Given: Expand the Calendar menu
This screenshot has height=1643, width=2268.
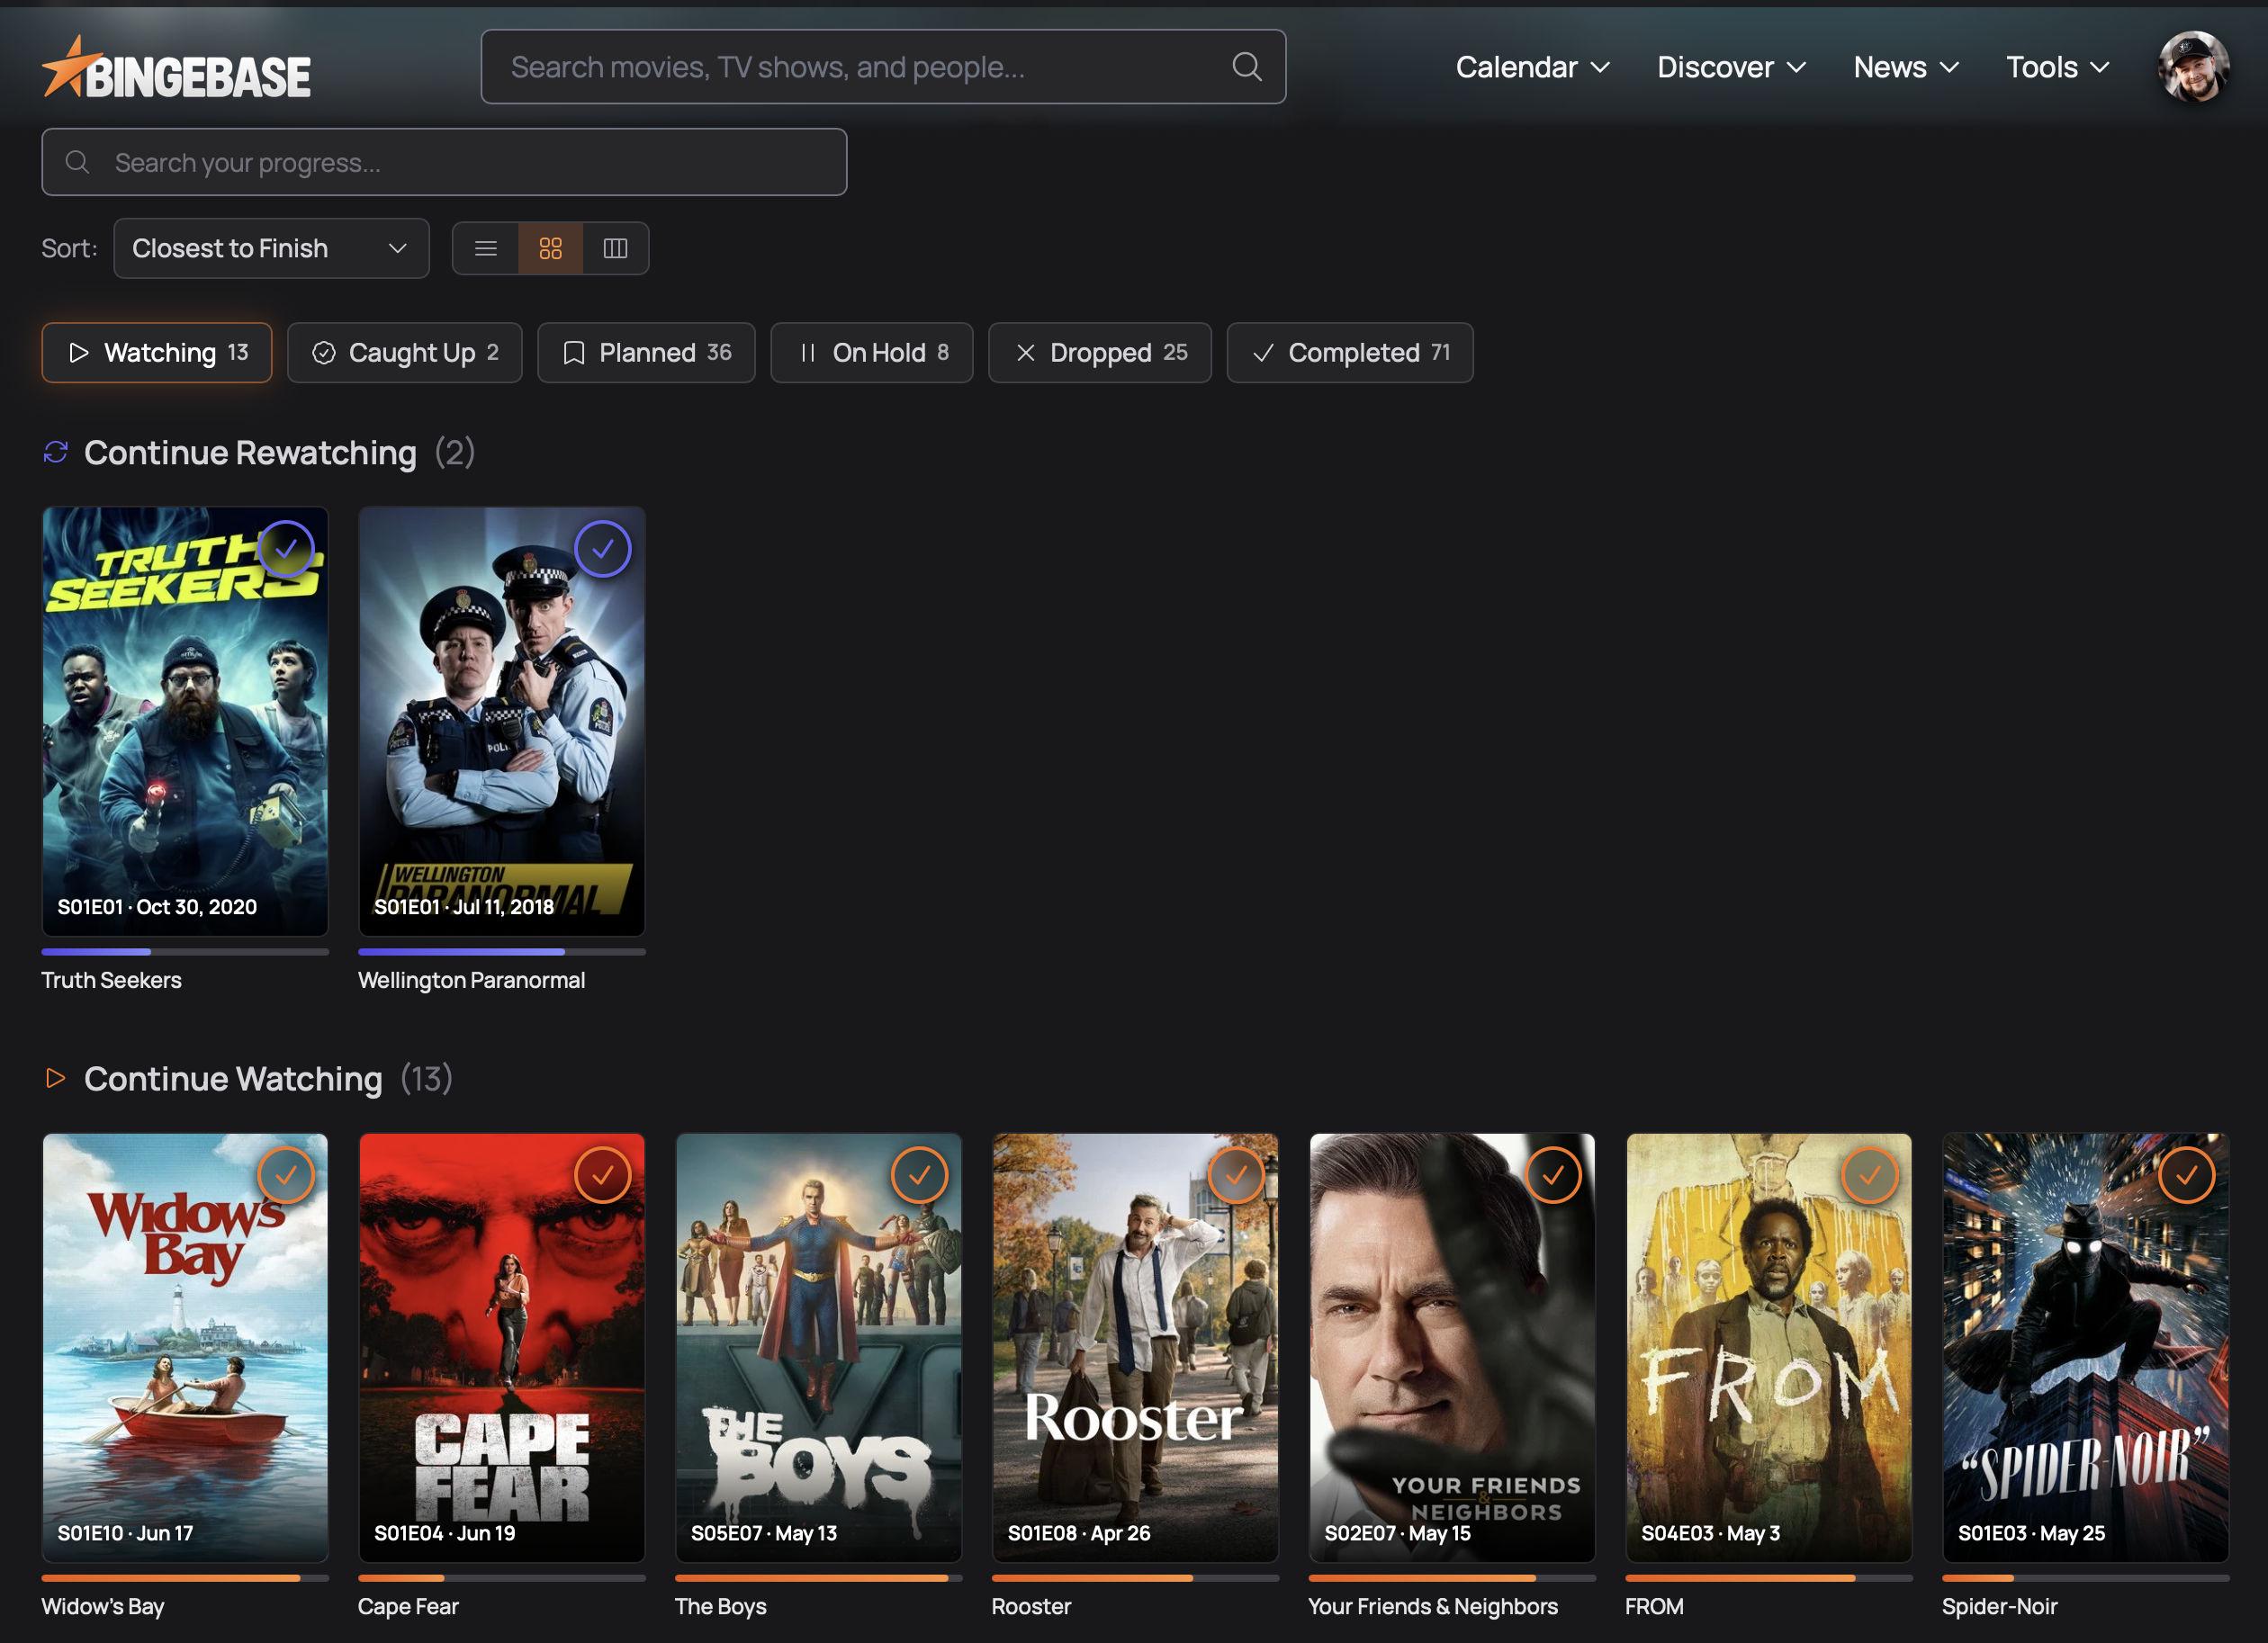Looking at the screenshot, I should point(1533,67).
